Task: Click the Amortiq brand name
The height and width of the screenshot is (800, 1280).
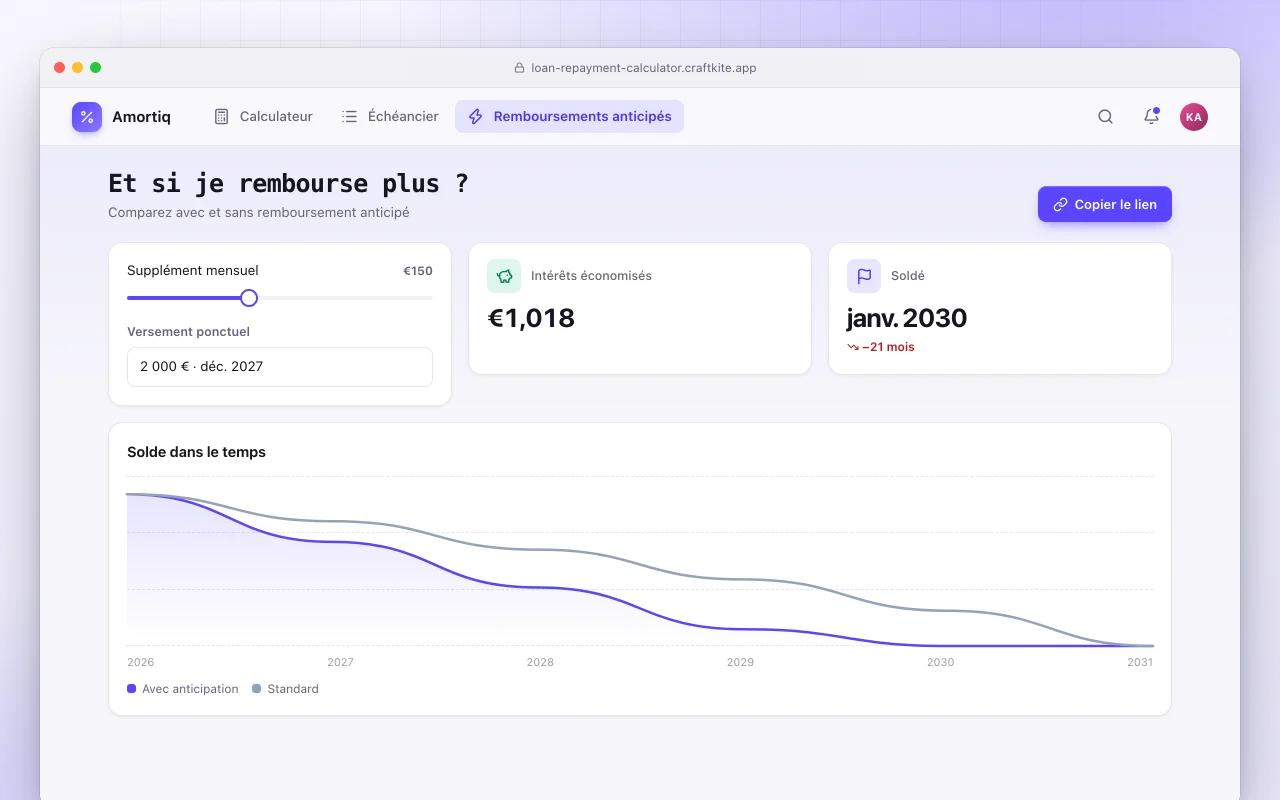Action: [x=141, y=117]
